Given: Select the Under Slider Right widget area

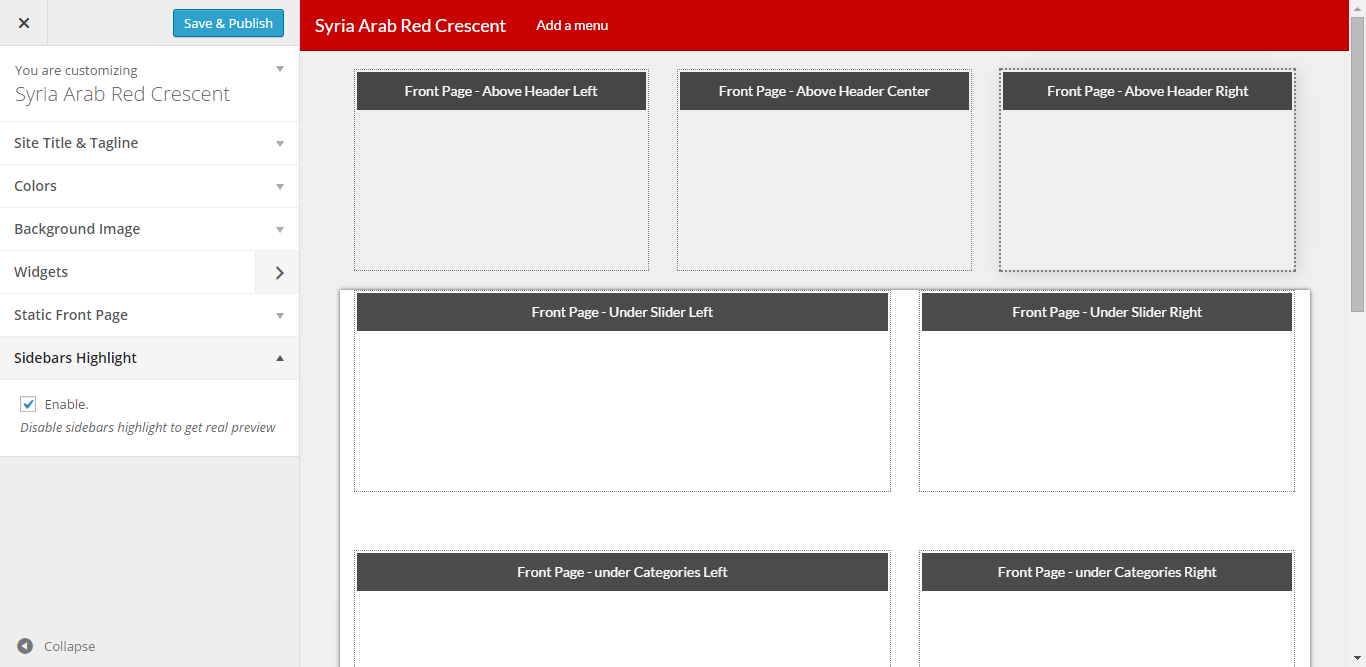Looking at the screenshot, I should (1107, 391).
